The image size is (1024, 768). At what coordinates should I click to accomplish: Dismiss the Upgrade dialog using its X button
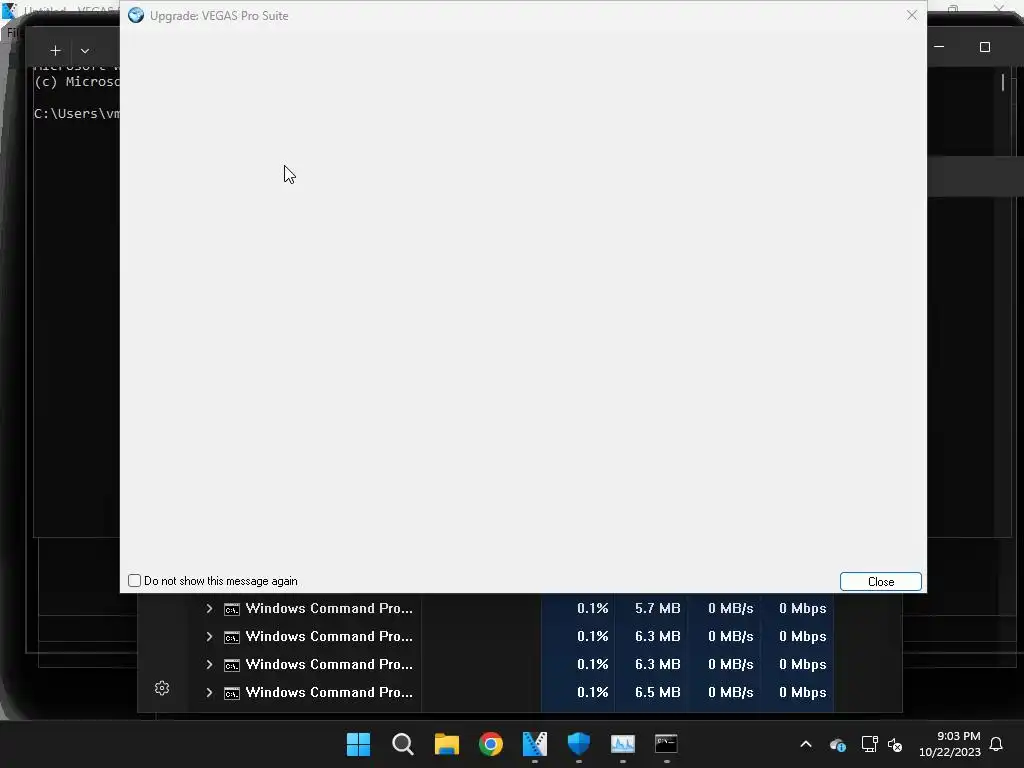(x=912, y=15)
